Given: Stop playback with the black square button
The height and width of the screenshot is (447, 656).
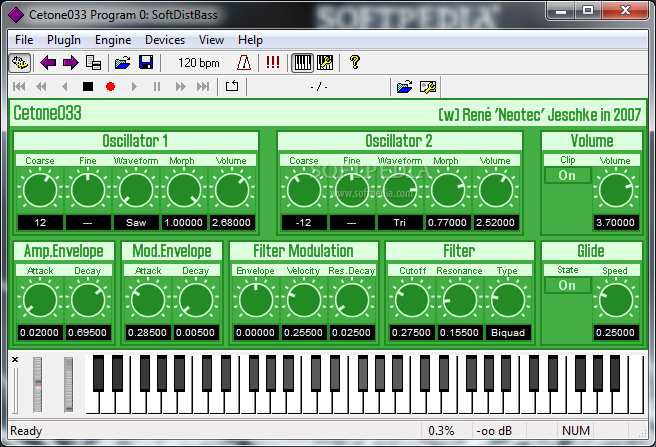Looking at the screenshot, I should click(x=88, y=87).
